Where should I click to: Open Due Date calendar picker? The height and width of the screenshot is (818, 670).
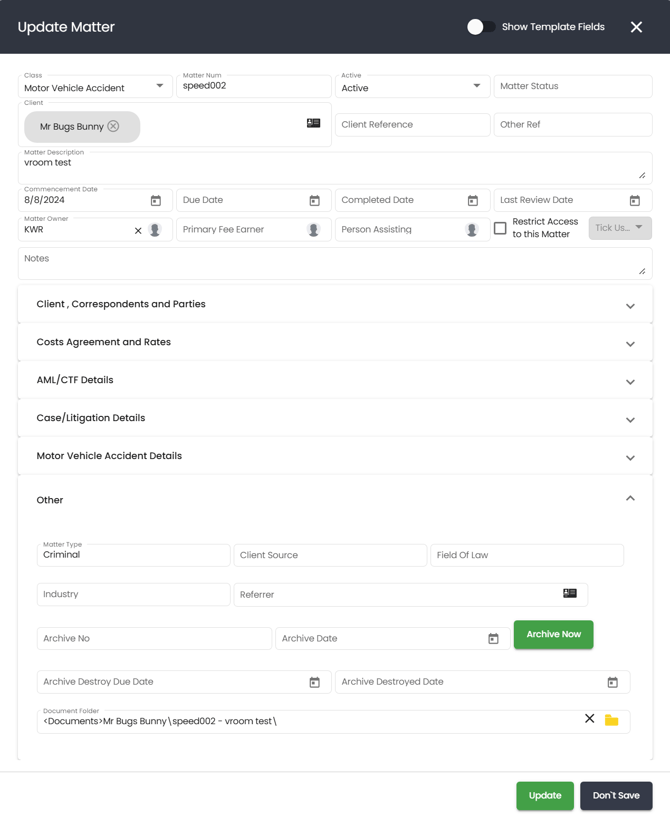314,200
